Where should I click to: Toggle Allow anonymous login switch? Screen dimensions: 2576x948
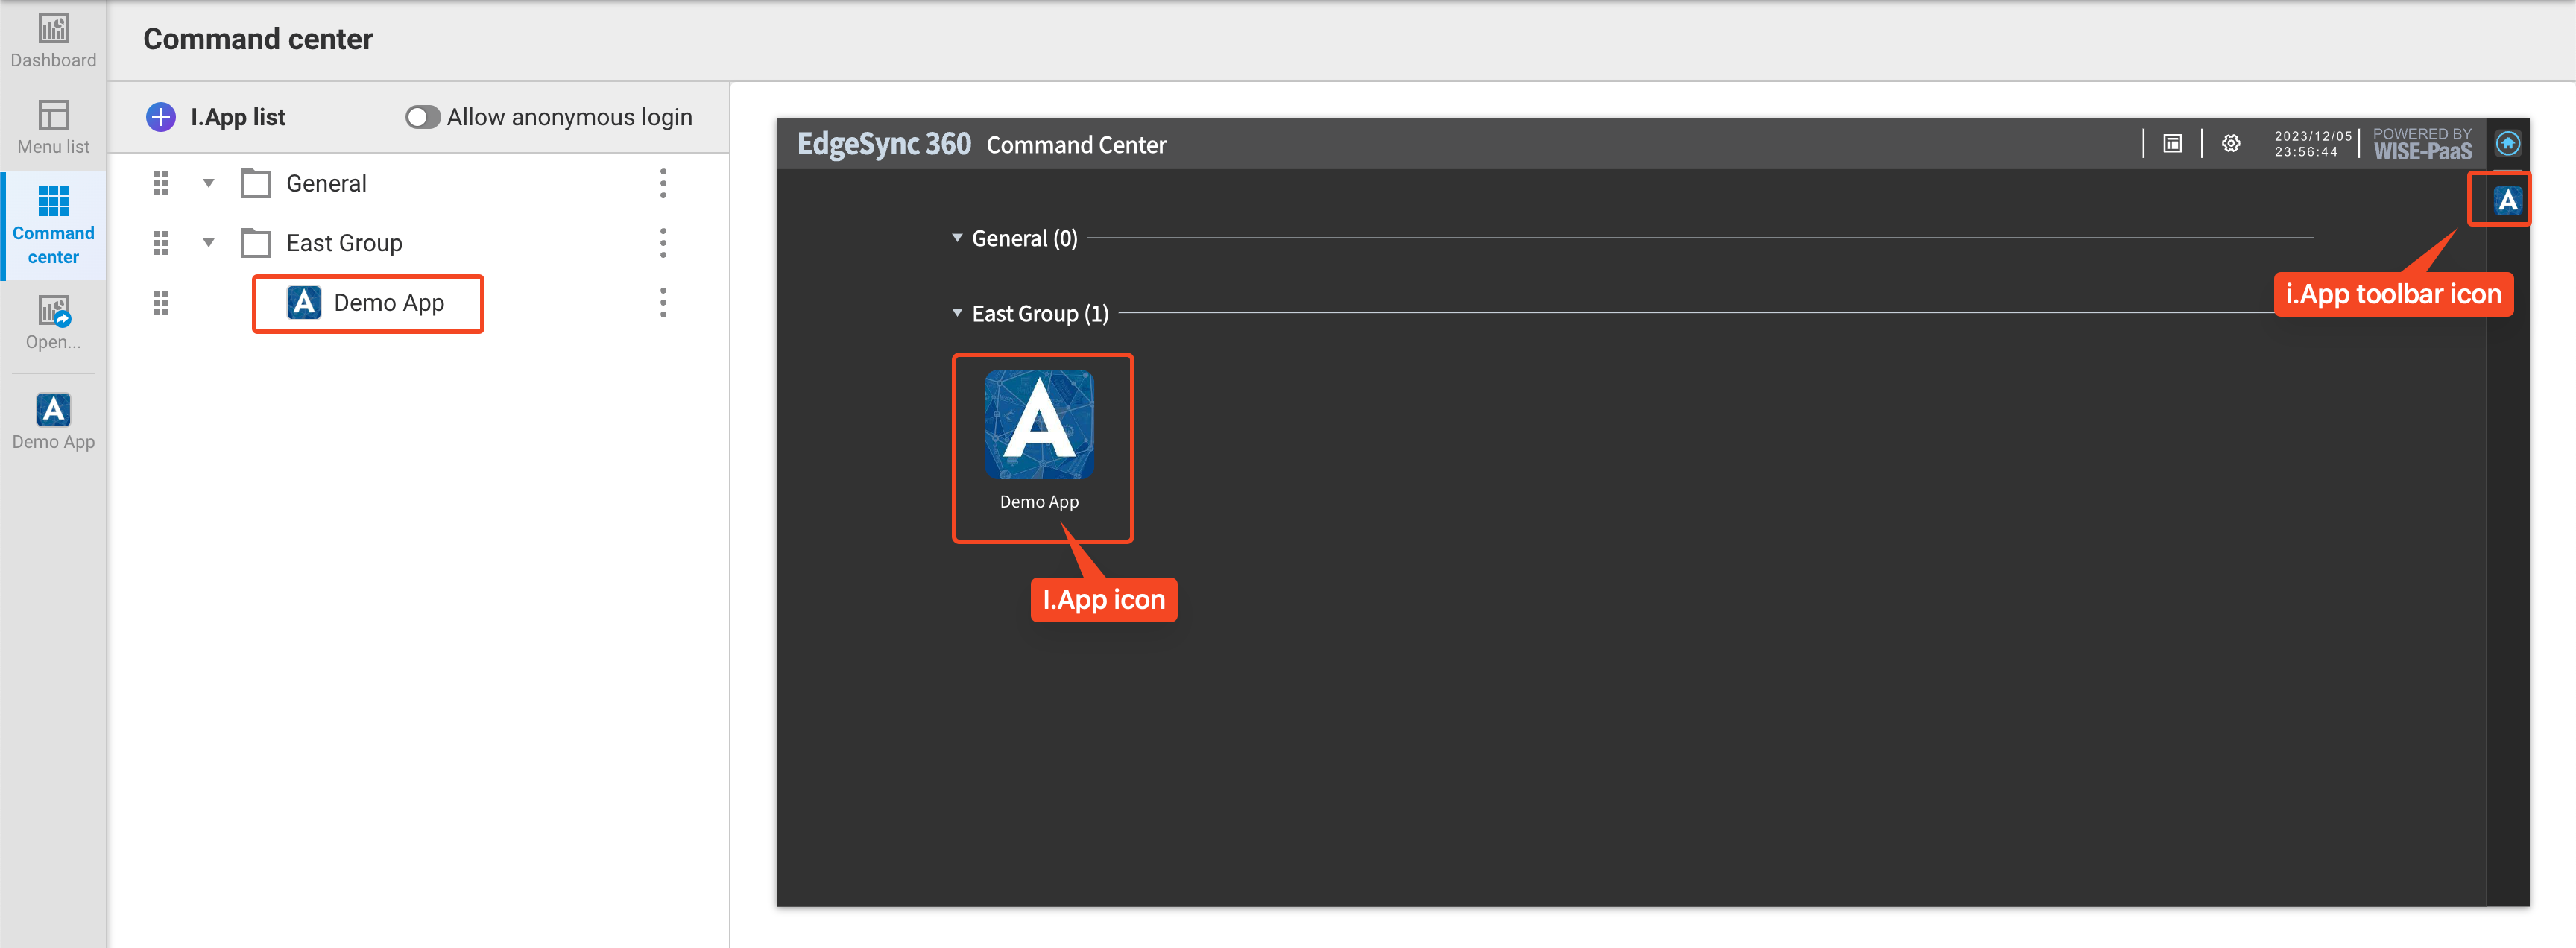point(422,117)
